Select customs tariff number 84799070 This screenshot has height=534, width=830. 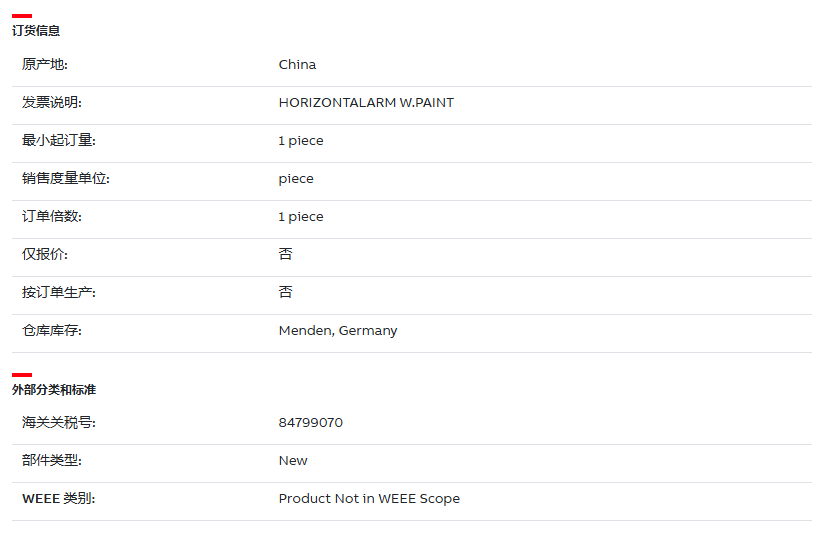(x=311, y=423)
